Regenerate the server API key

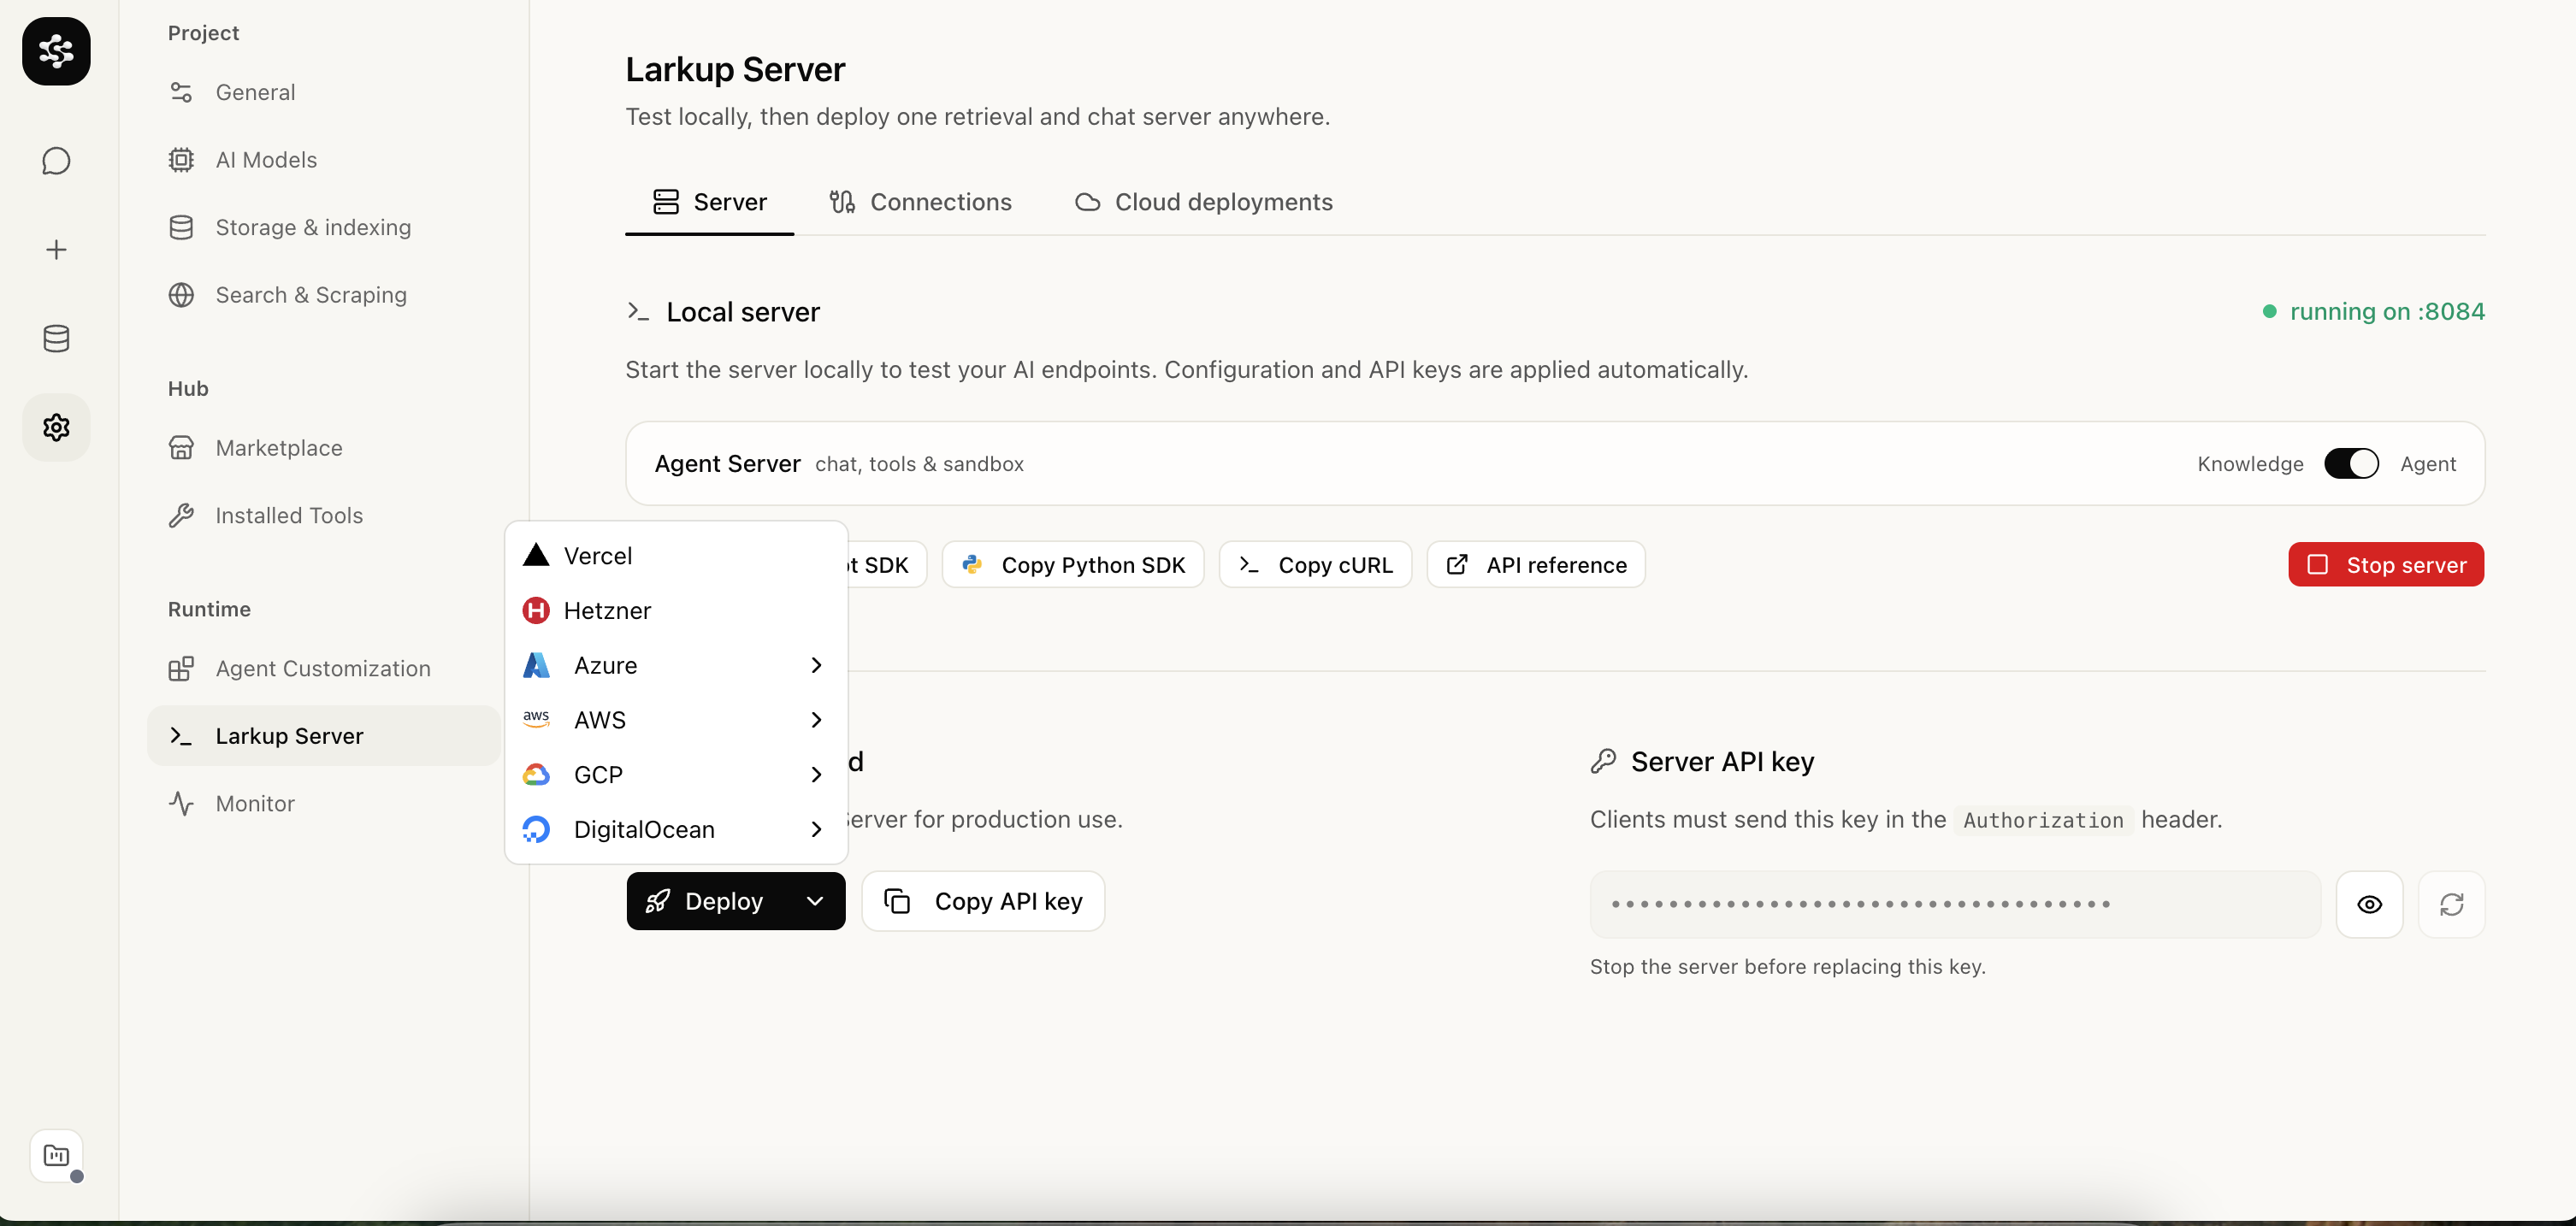2451,905
